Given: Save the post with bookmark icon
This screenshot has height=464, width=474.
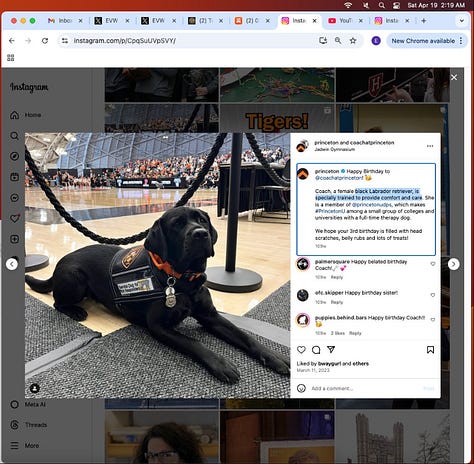Looking at the screenshot, I should pos(430,350).
